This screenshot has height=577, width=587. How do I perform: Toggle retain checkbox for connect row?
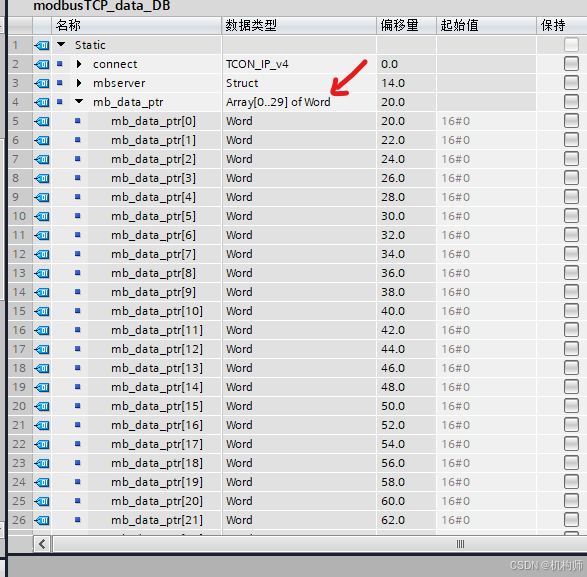[x=571, y=64]
